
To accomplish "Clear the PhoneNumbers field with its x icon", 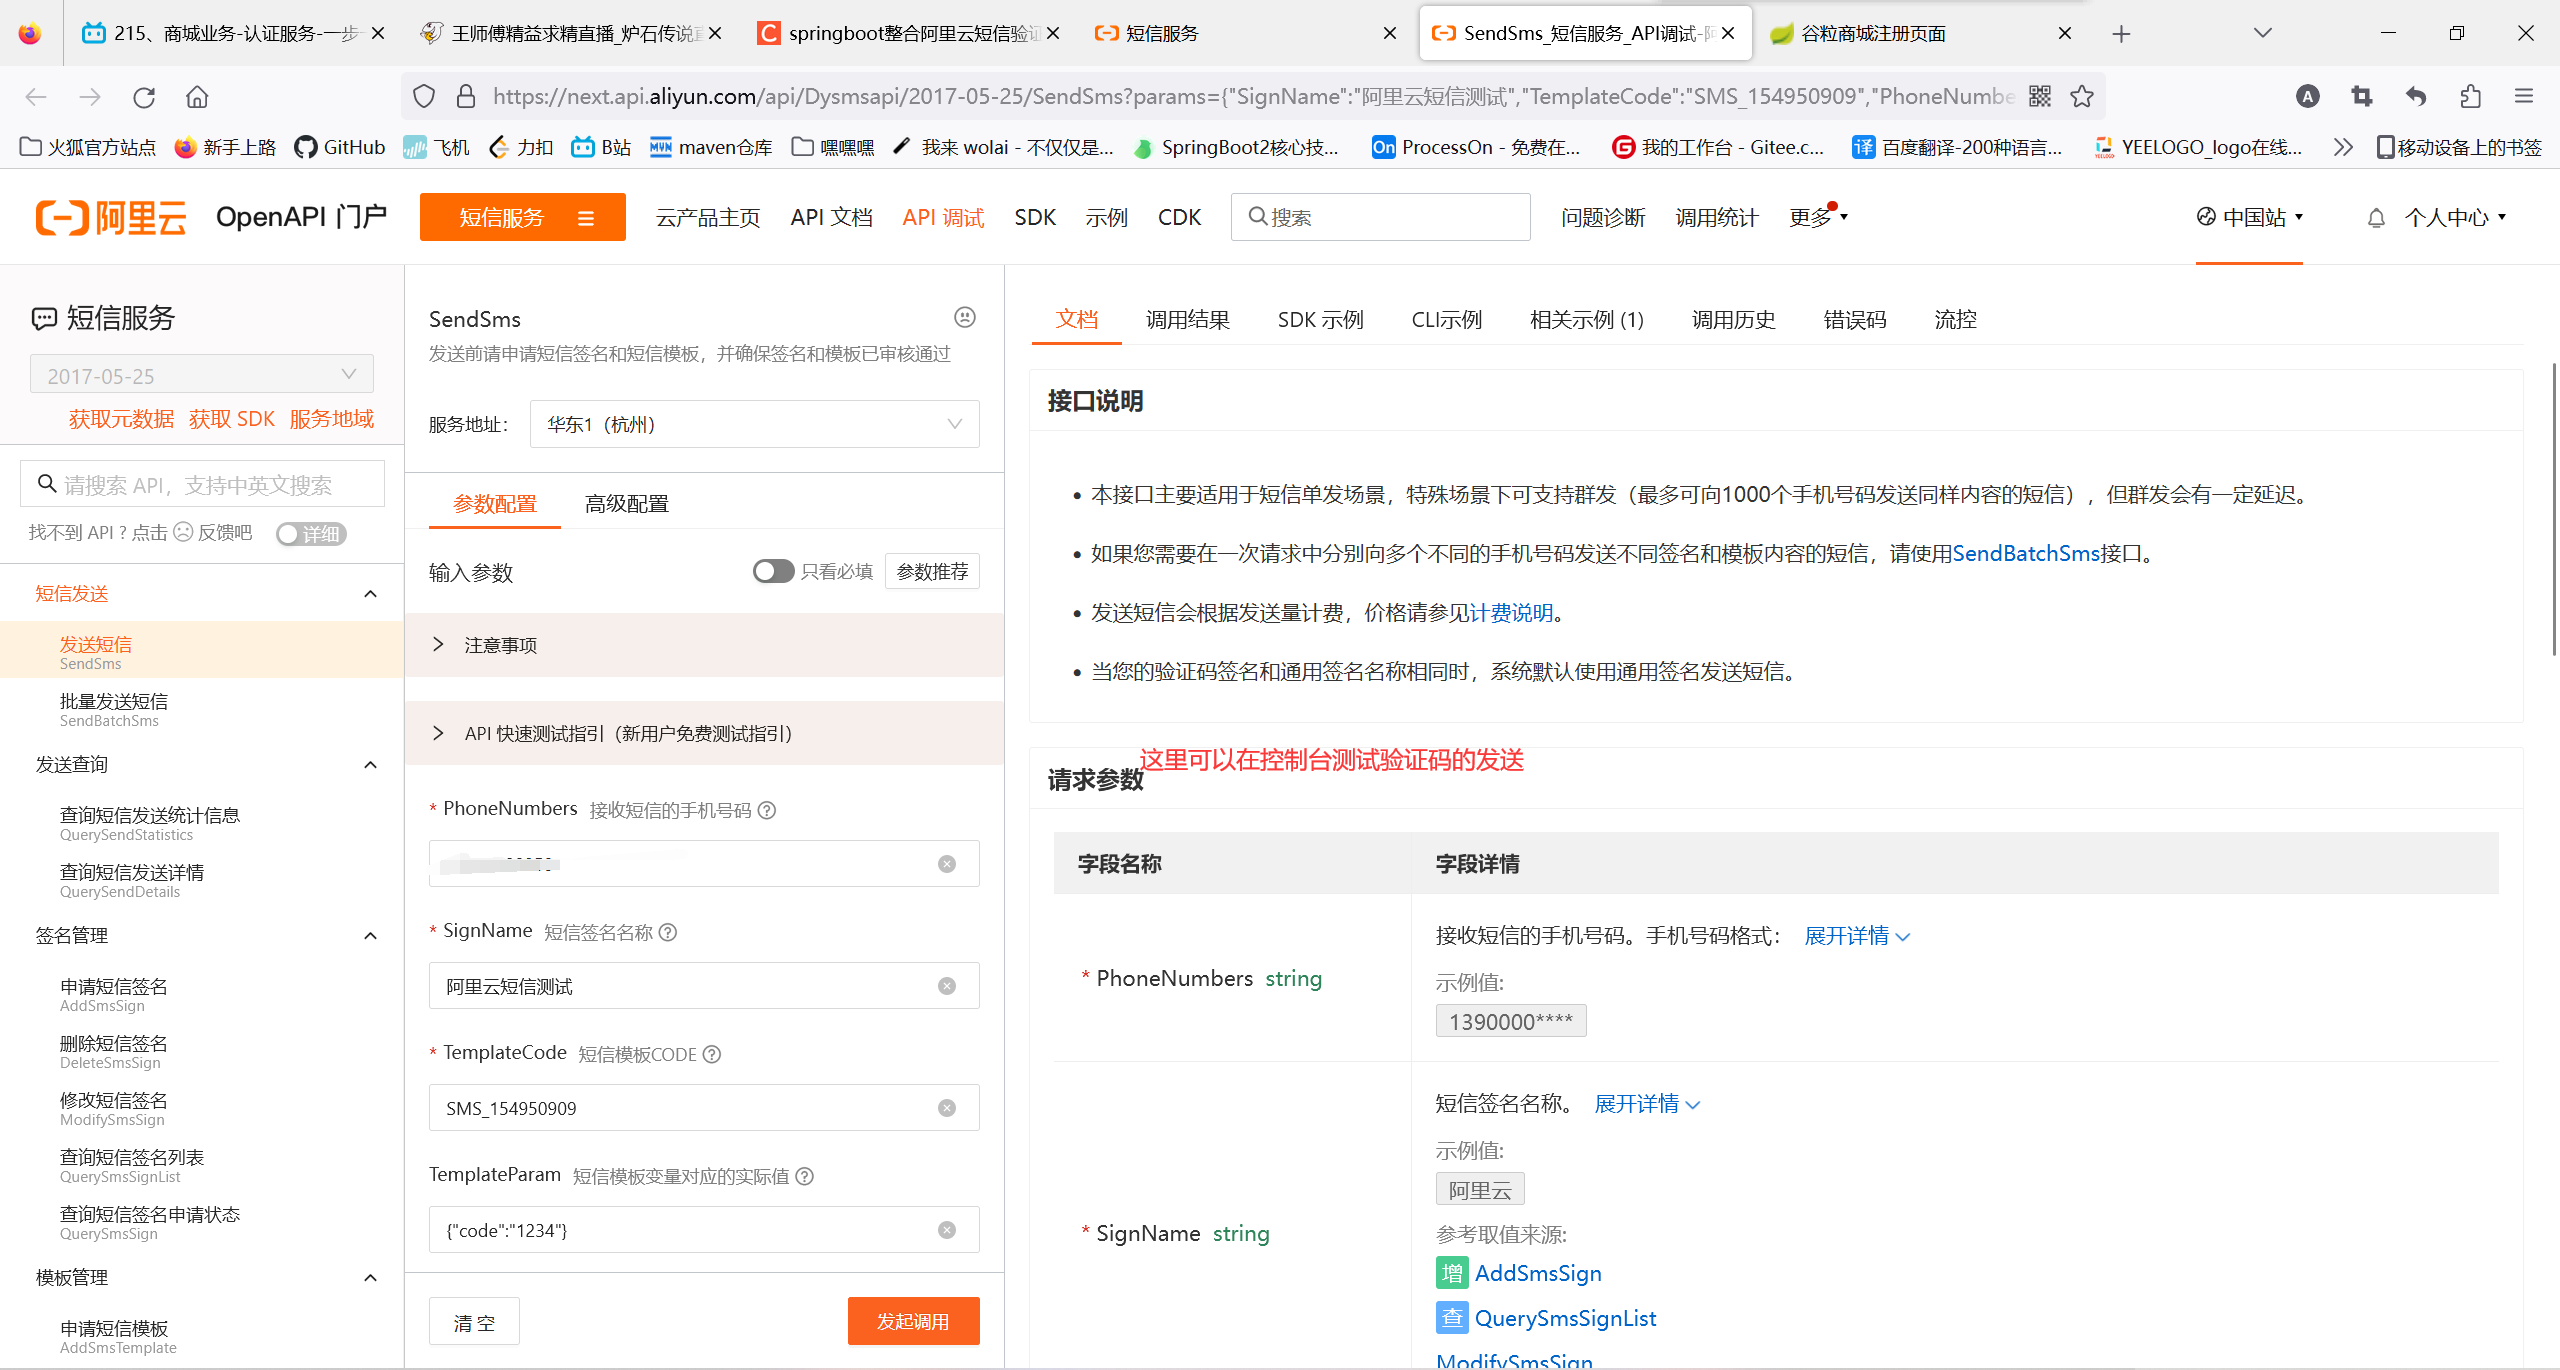I will pyautogui.click(x=947, y=864).
